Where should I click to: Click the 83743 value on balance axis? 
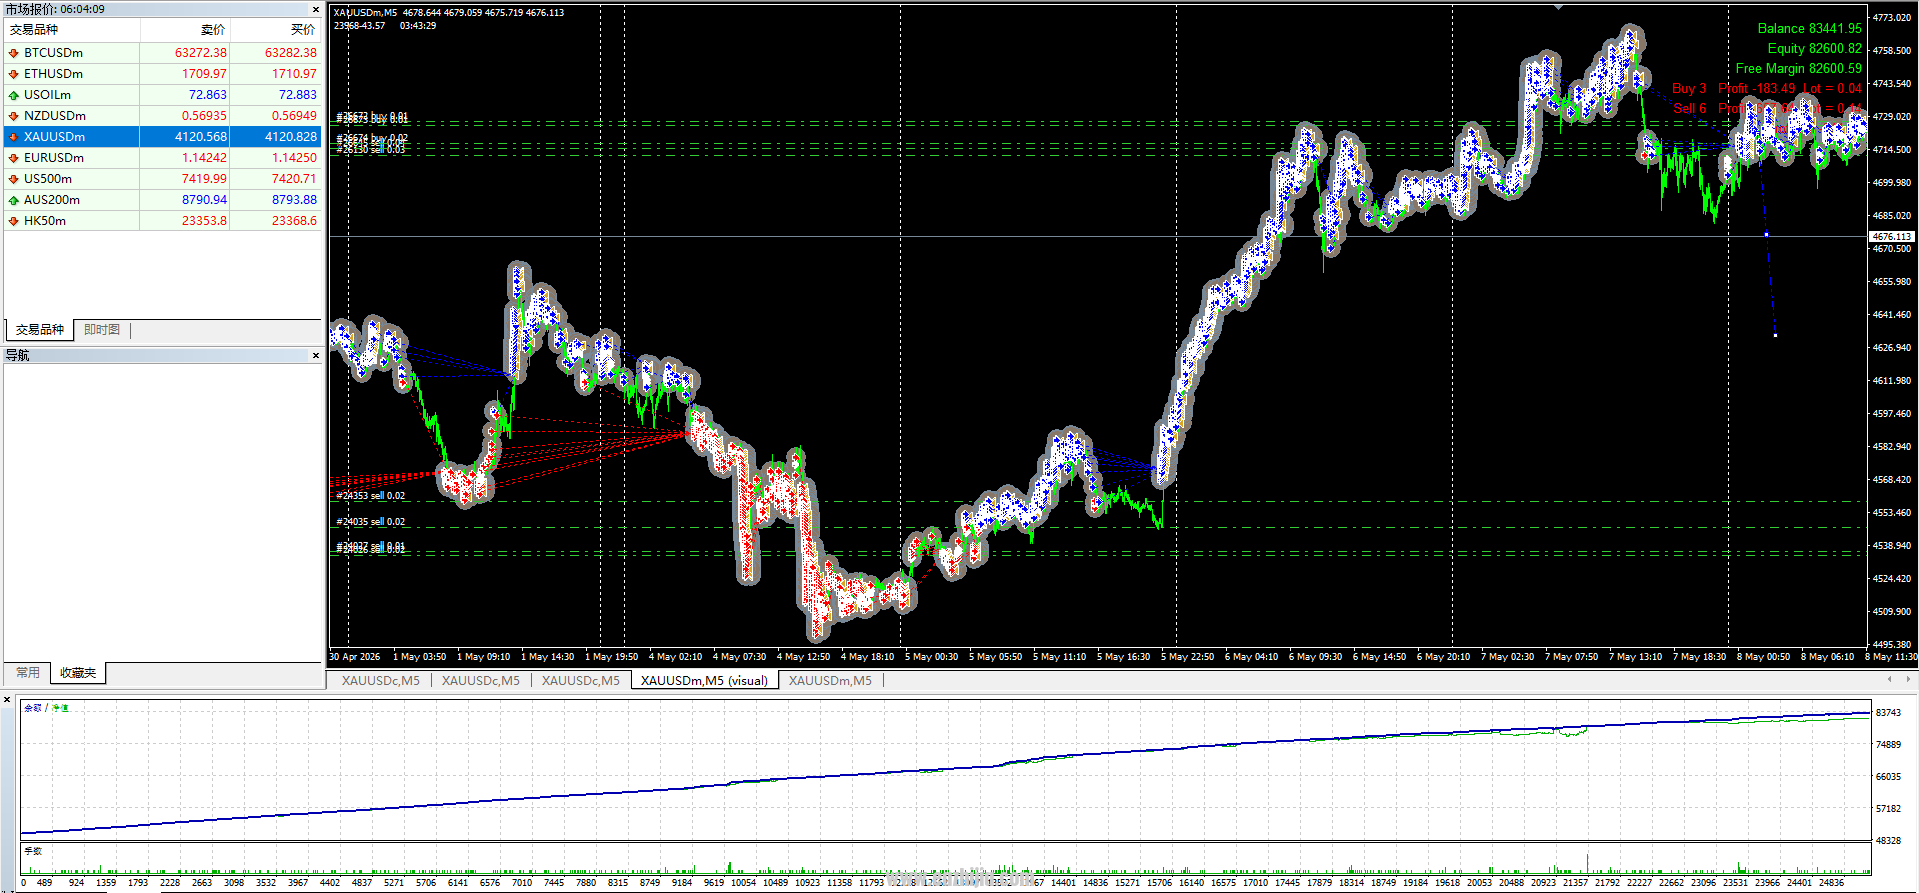click(x=1888, y=713)
